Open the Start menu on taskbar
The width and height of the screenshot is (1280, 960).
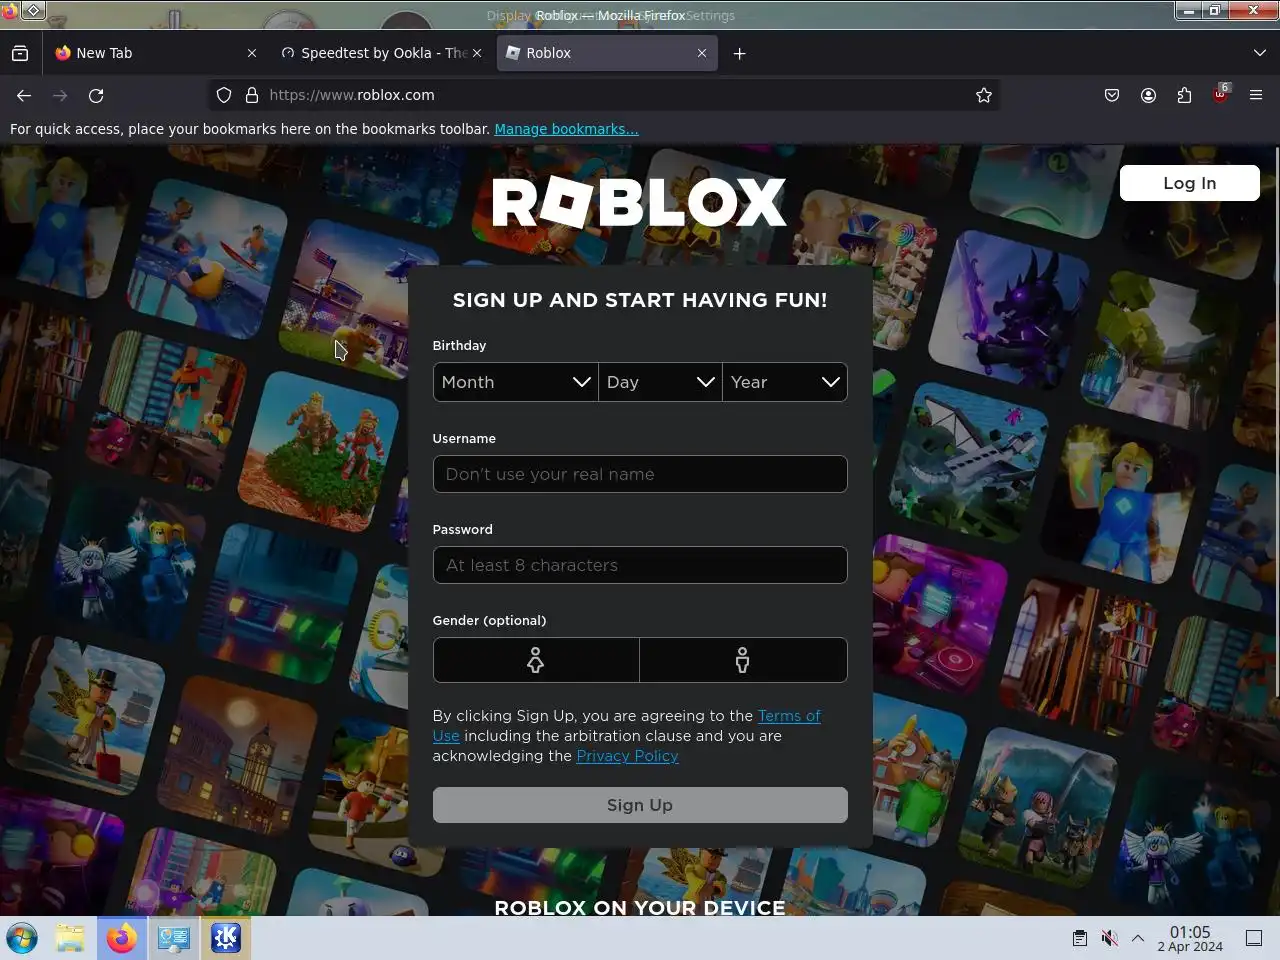tap(22, 938)
